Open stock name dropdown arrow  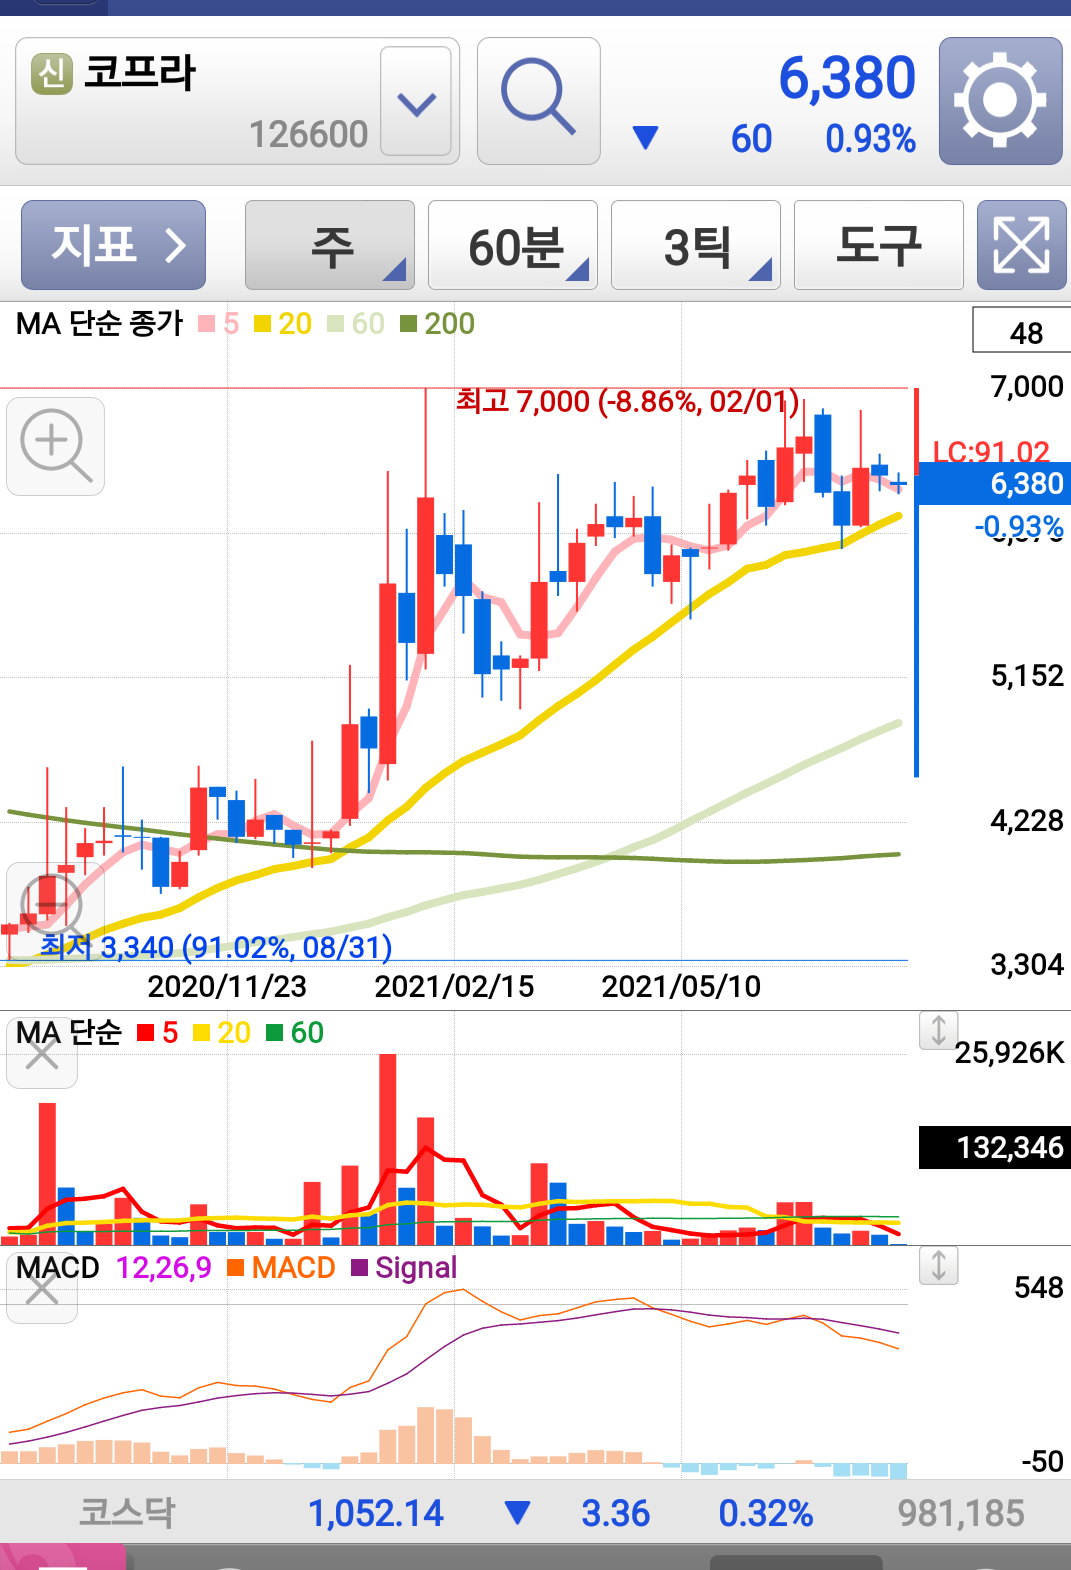click(x=416, y=101)
